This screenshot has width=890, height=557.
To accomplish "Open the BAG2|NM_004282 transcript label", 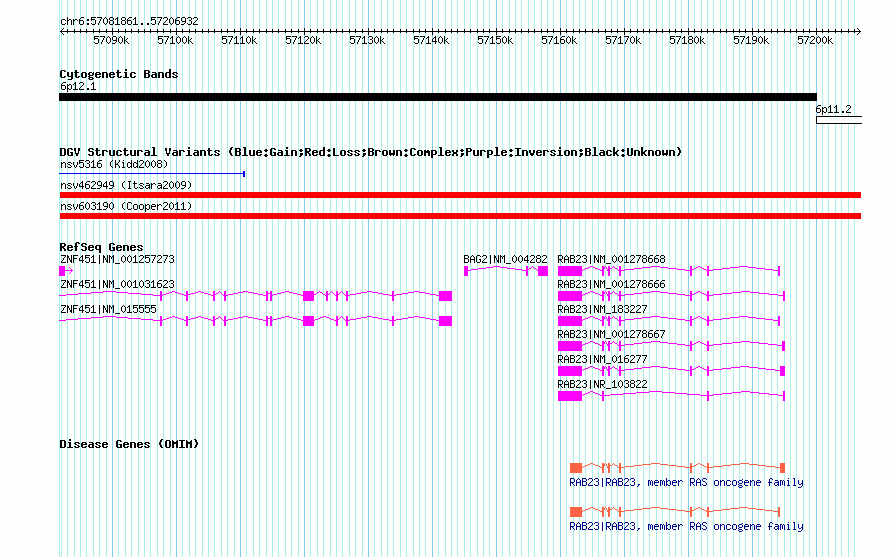I will tap(505, 259).
